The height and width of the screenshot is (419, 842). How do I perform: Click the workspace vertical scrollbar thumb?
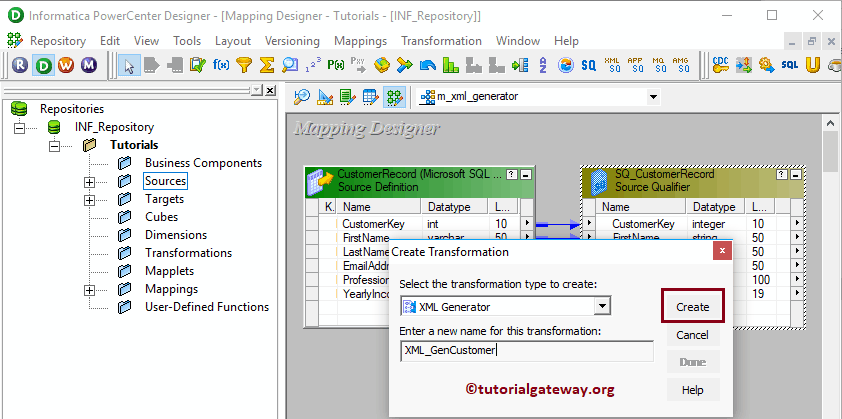click(x=829, y=153)
